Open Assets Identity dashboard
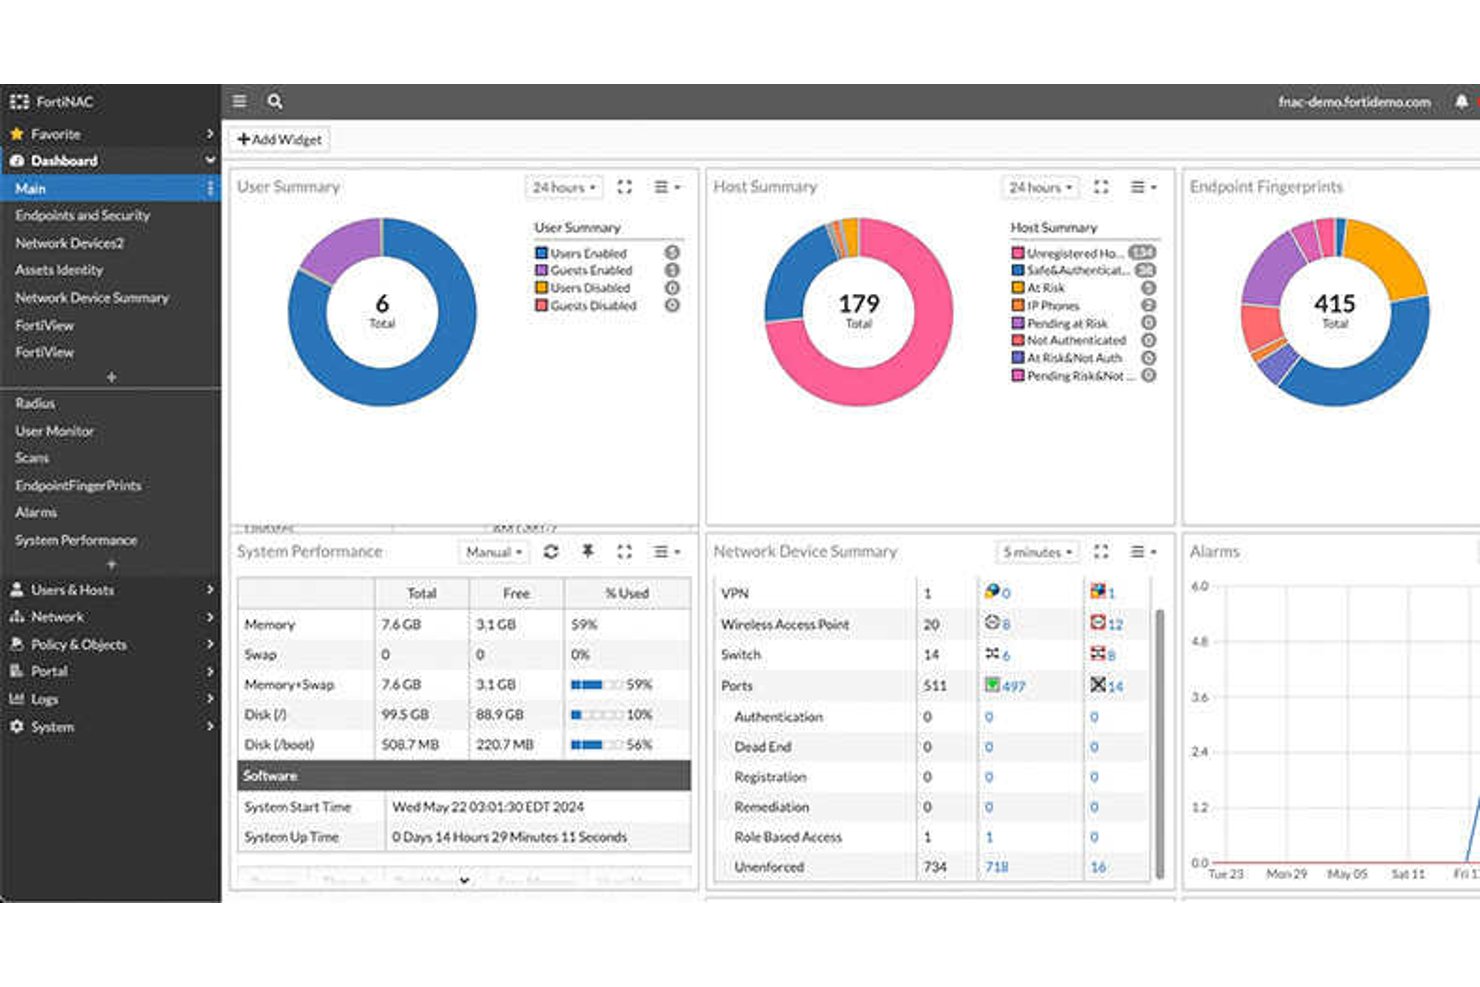The image size is (1480, 987). [x=59, y=270]
